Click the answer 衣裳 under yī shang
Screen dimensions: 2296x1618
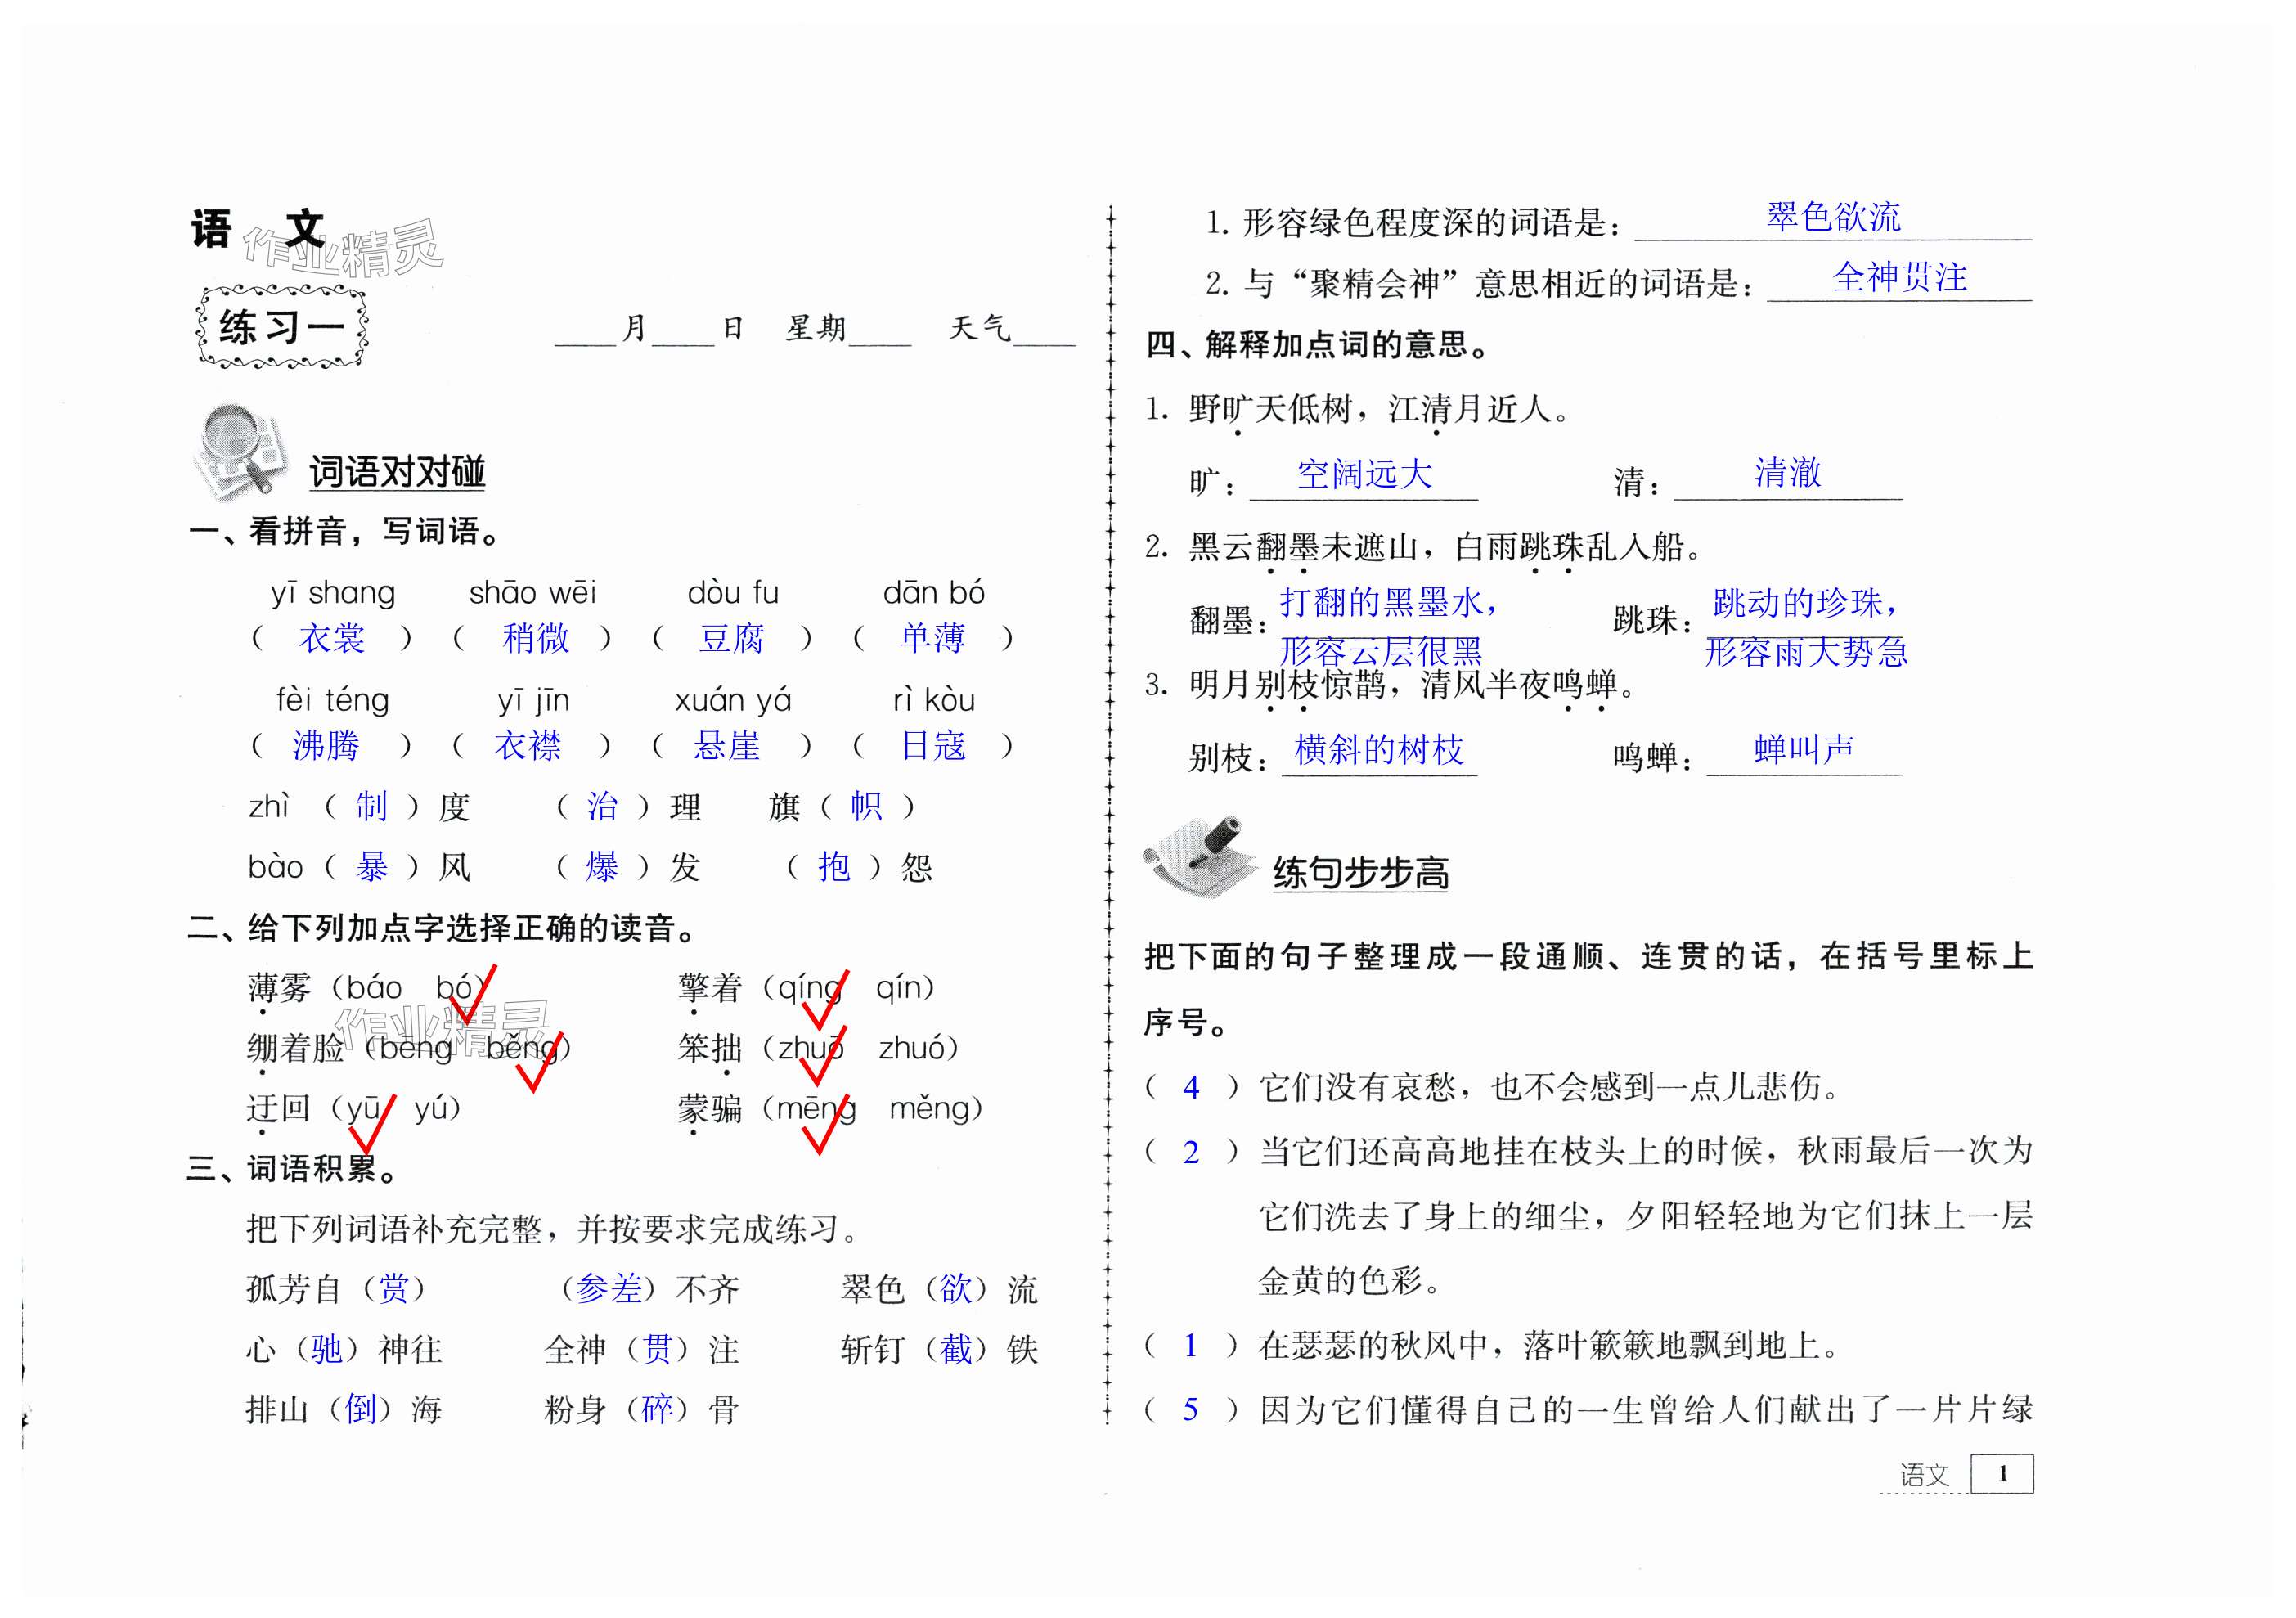[332, 638]
